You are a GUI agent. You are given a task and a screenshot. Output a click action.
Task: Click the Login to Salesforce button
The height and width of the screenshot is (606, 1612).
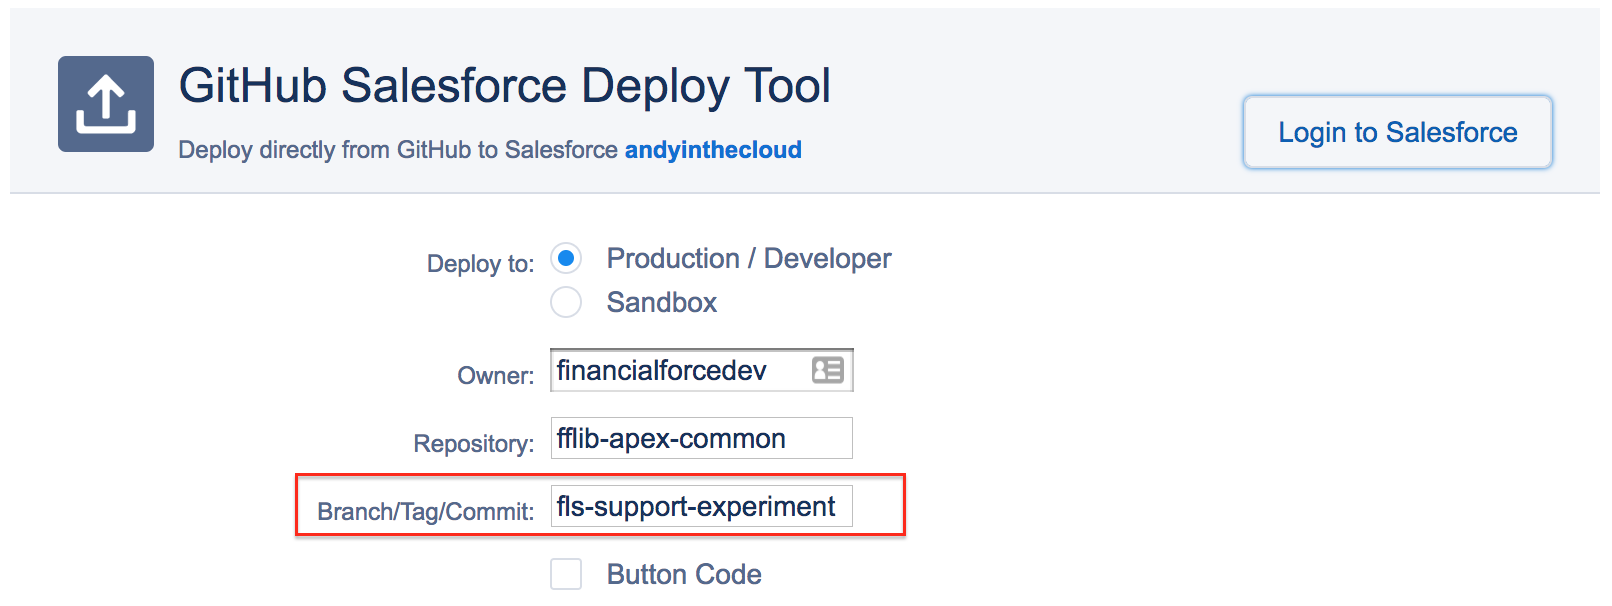1398,132
